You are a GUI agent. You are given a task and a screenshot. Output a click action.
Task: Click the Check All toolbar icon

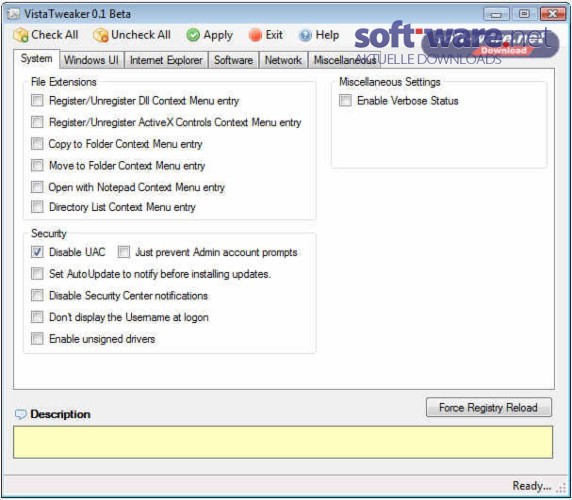coord(21,35)
